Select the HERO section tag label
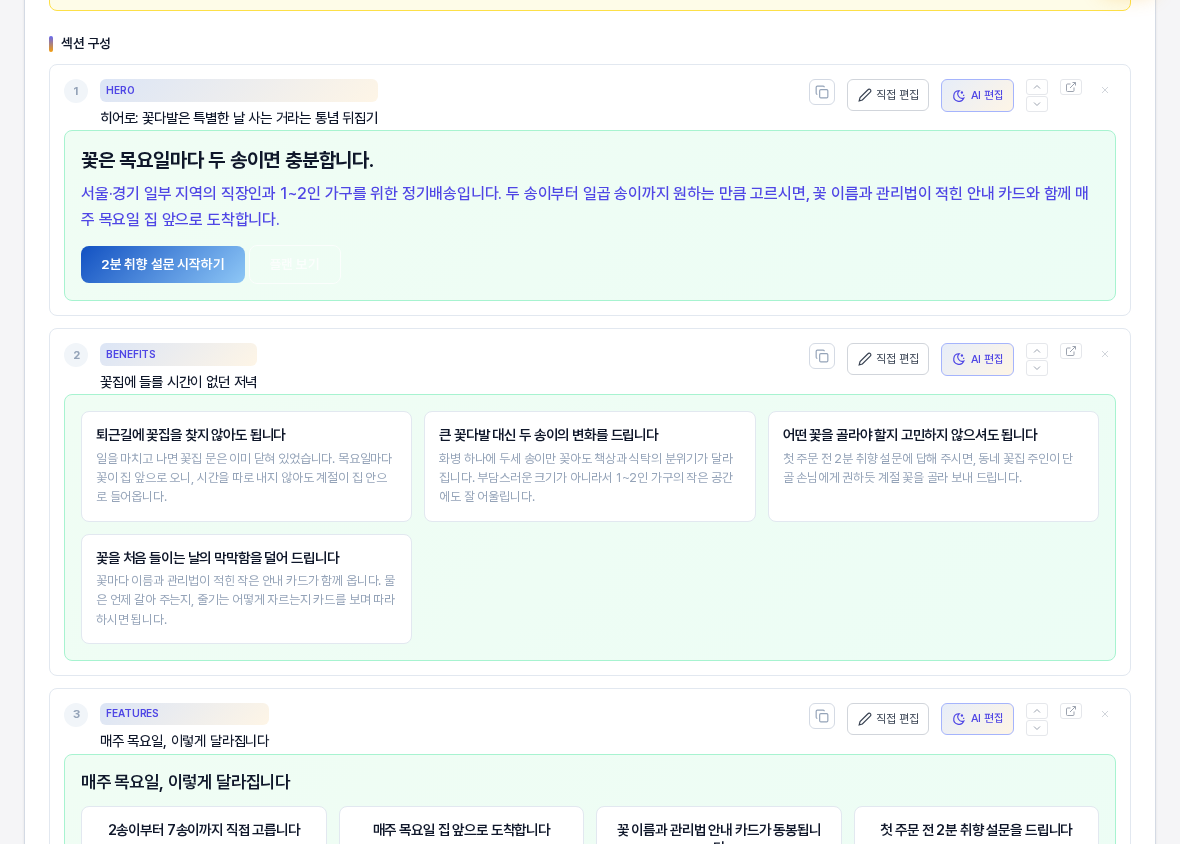Screen dimensions: 1180x844 (239, 90)
